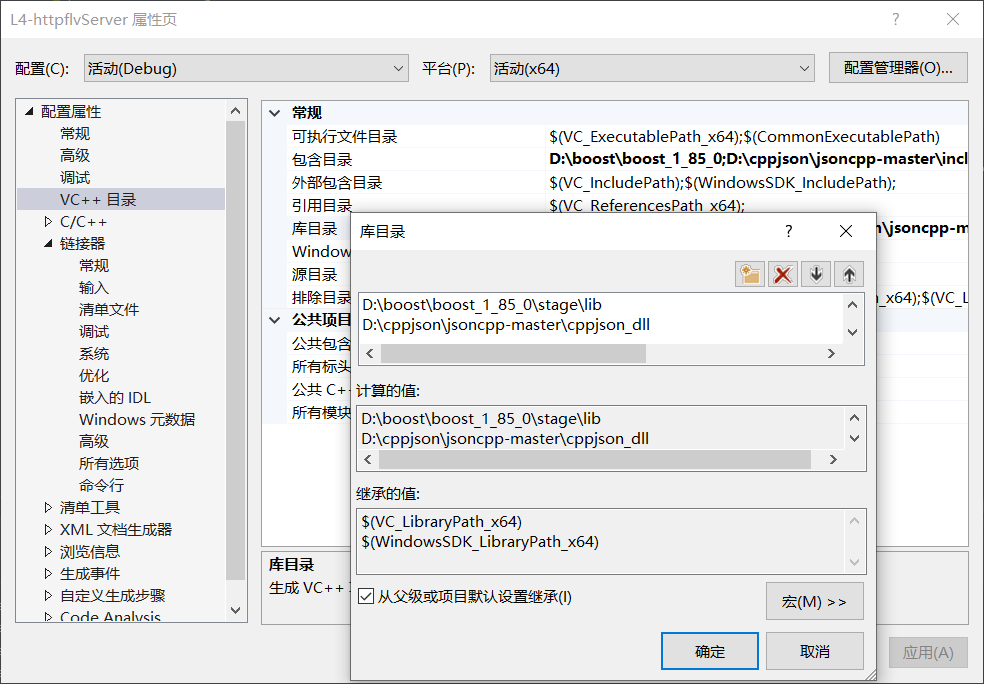Expand the 生成事件 tree node
Screen dimensions: 984x684
(48, 574)
